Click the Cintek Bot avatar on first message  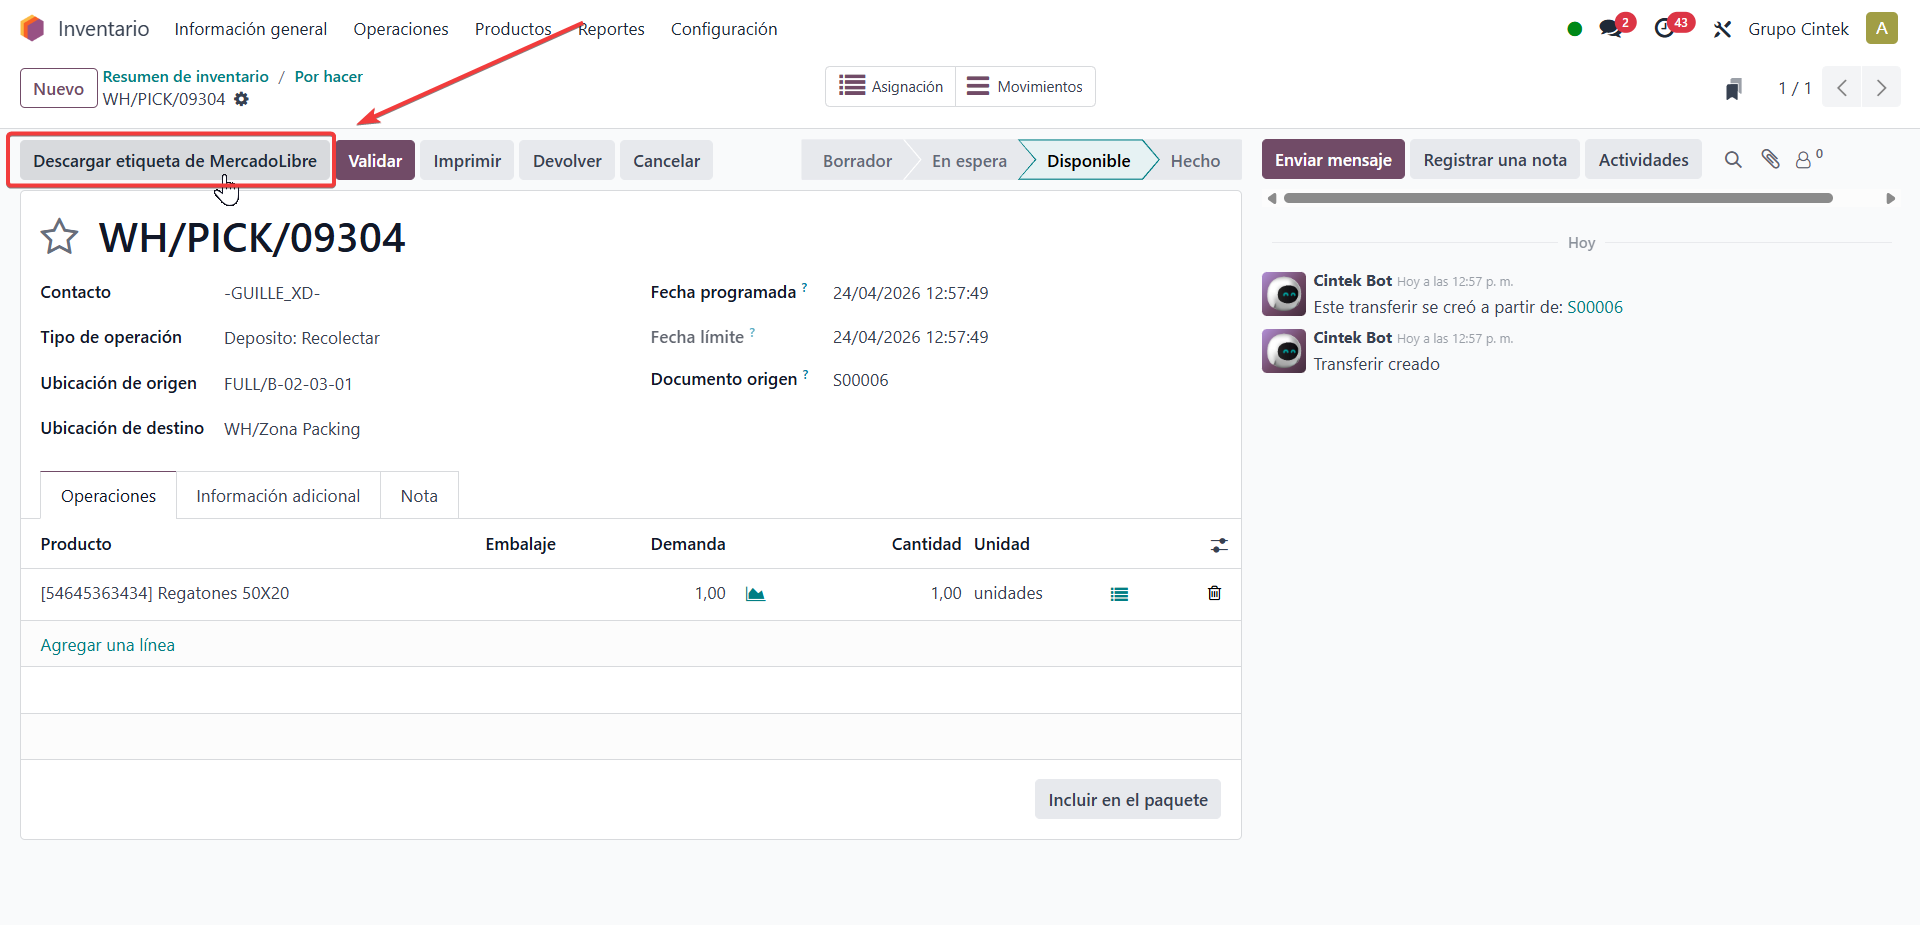(x=1284, y=294)
